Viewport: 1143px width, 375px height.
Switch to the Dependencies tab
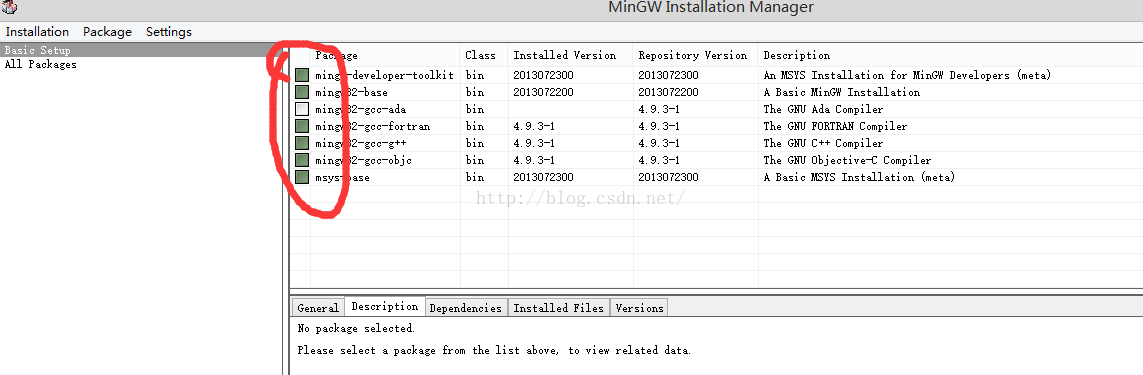[x=466, y=308]
